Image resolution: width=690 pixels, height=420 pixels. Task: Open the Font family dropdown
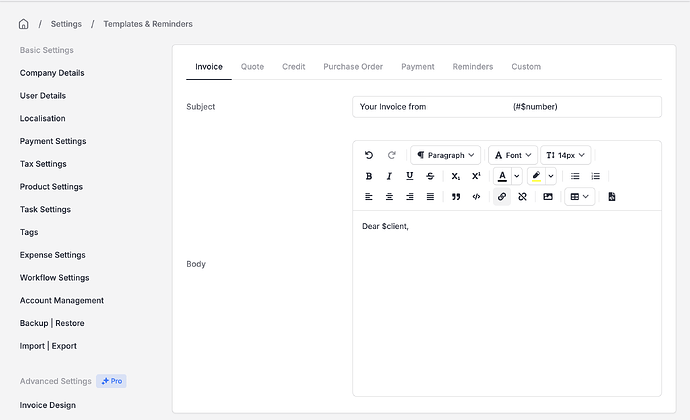(x=513, y=155)
